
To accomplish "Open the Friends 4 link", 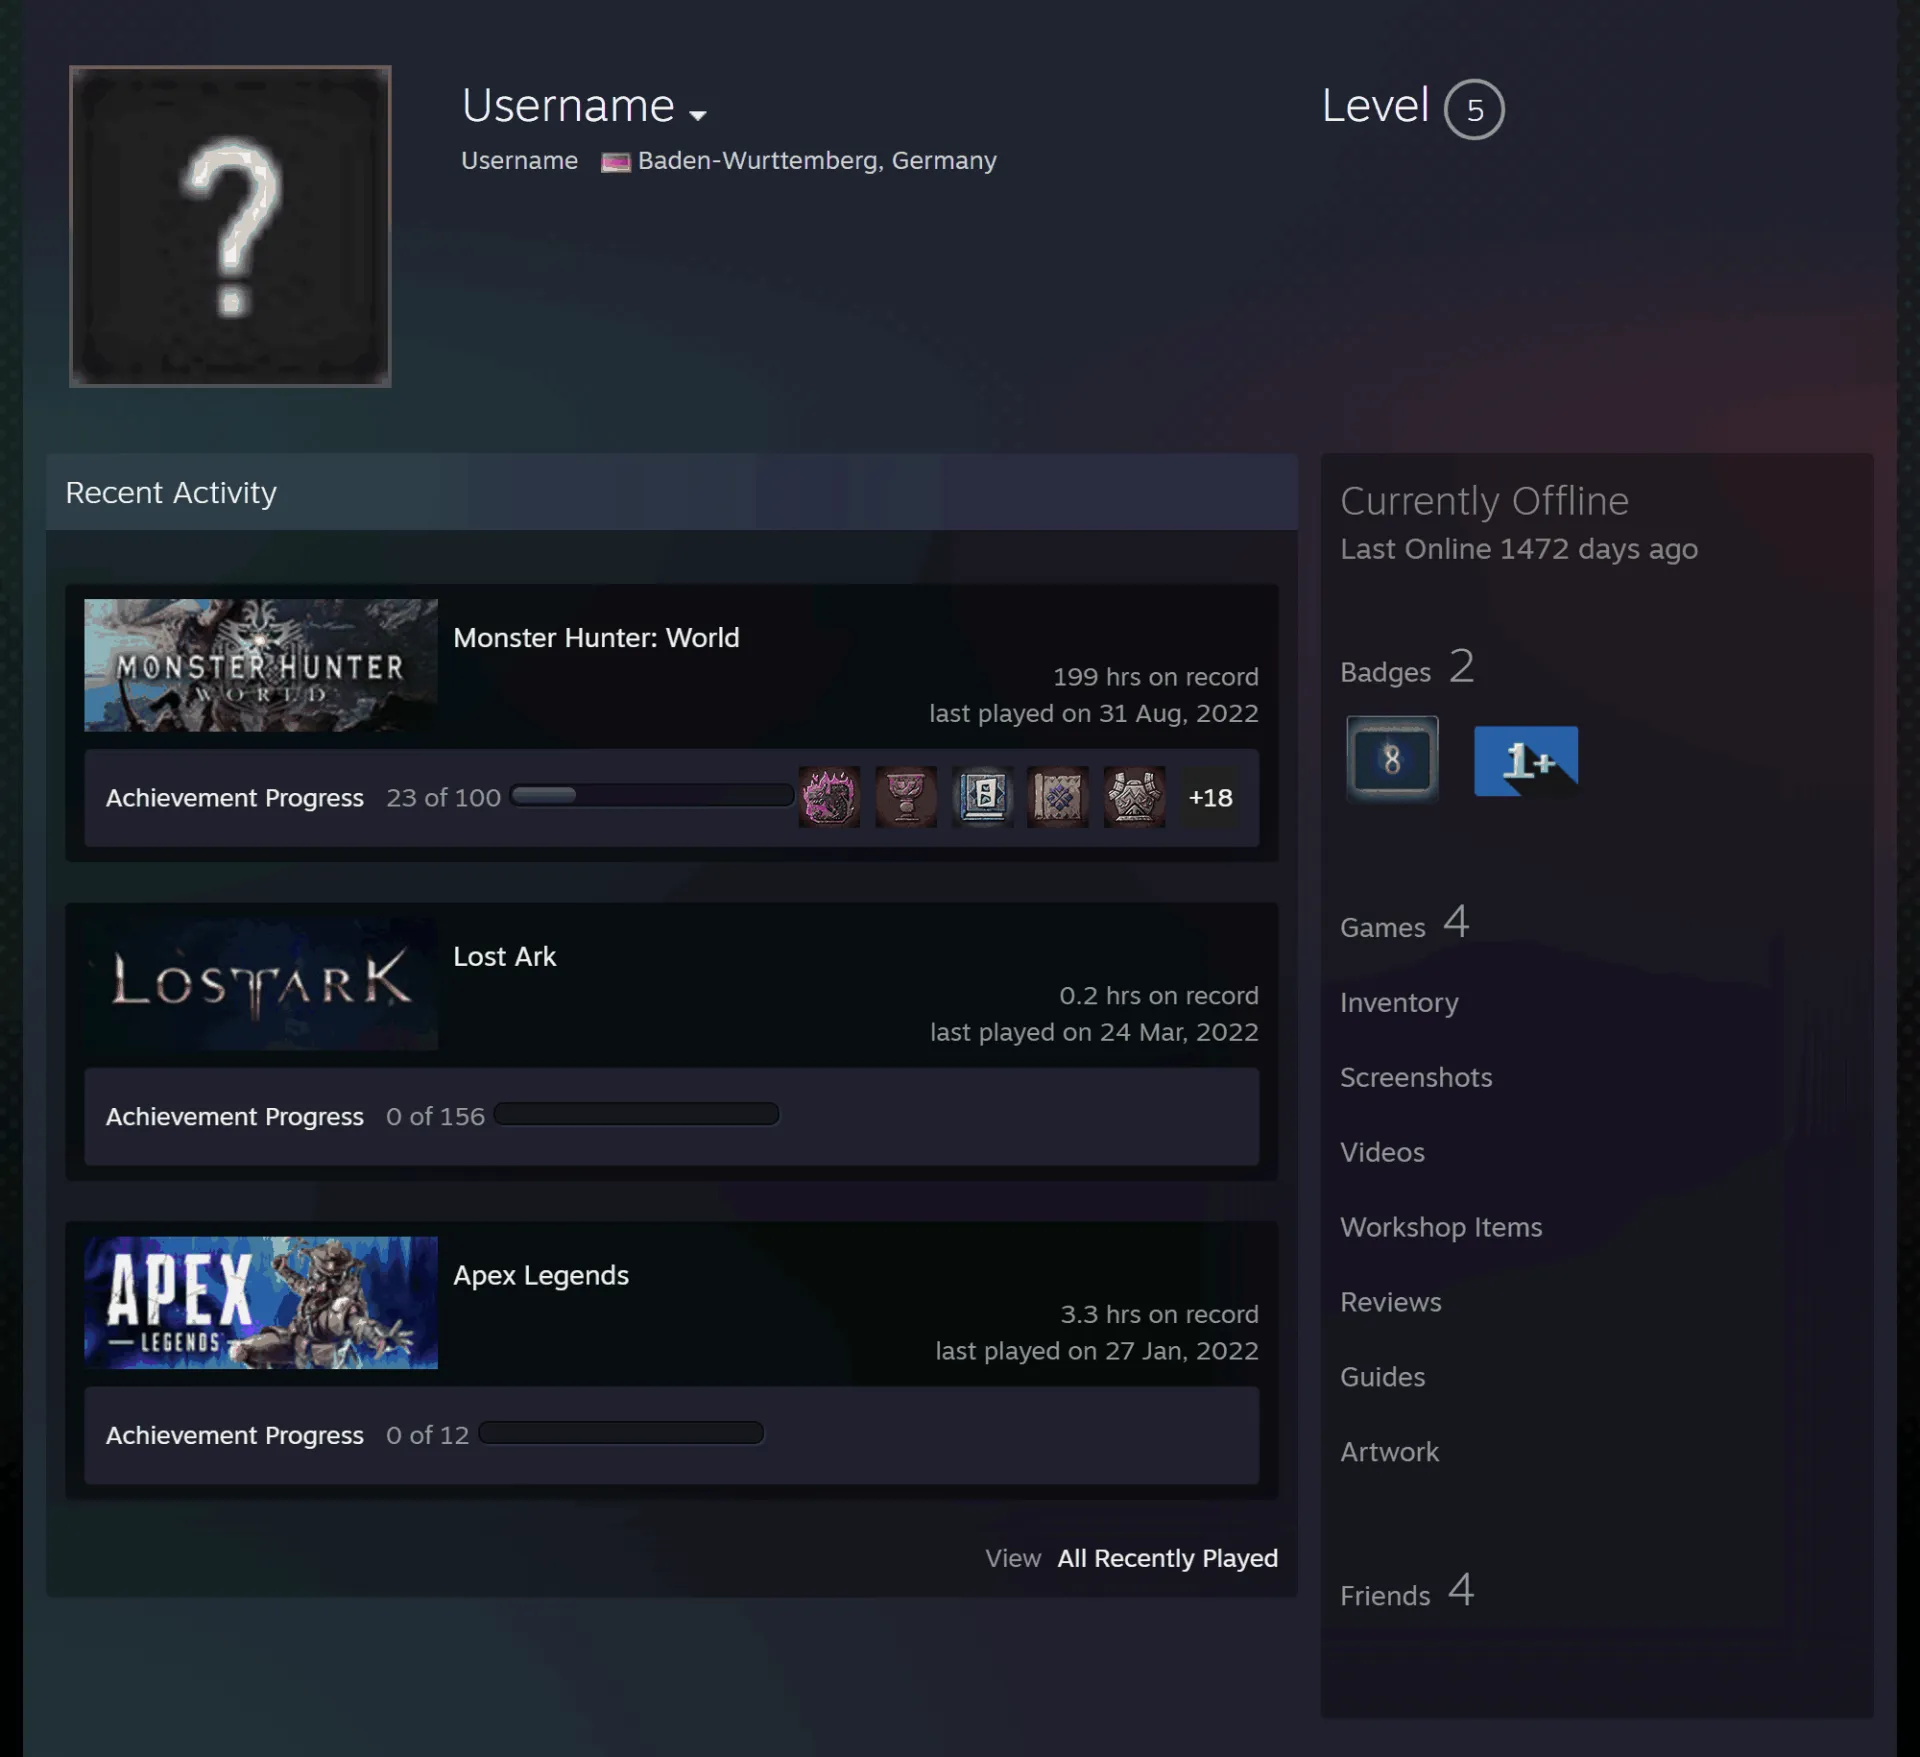I will pyautogui.click(x=1407, y=1592).
